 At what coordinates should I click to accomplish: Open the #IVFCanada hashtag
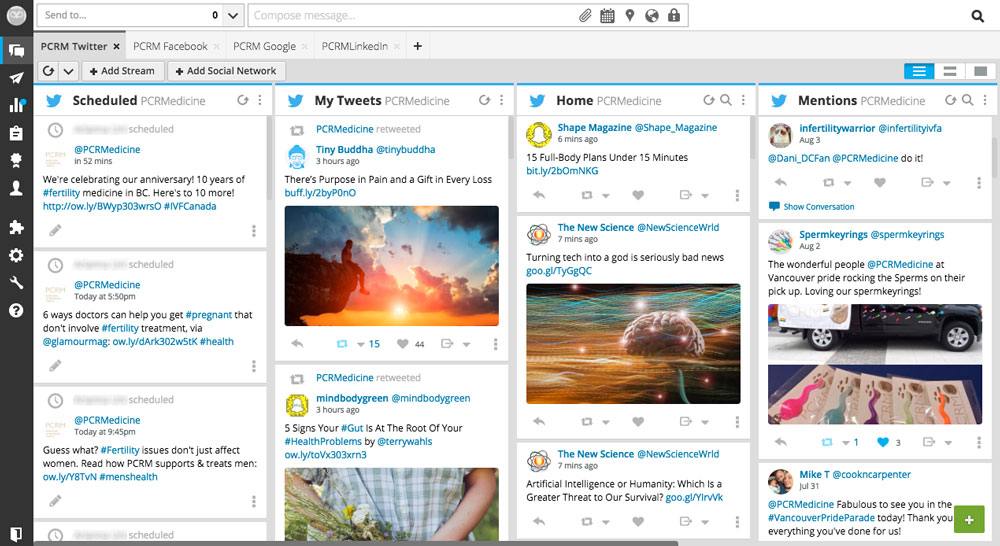tap(190, 207)
